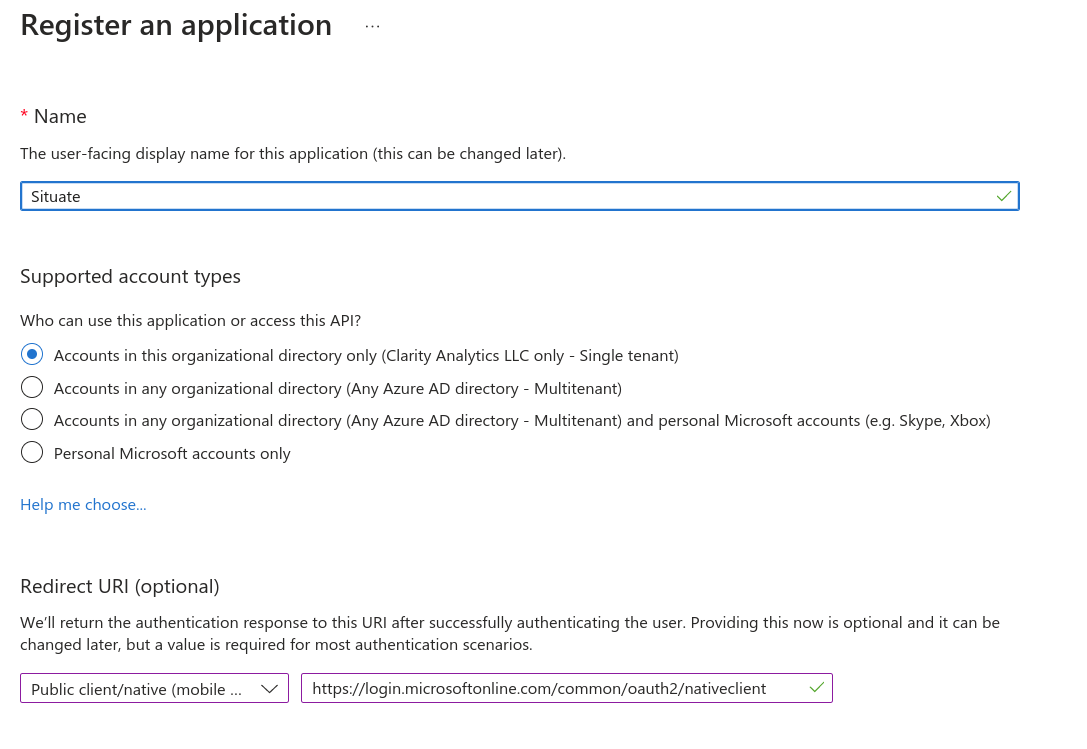Click the Register an application page title
Screen dimensions: 1087x749
[x=176, y=25]
